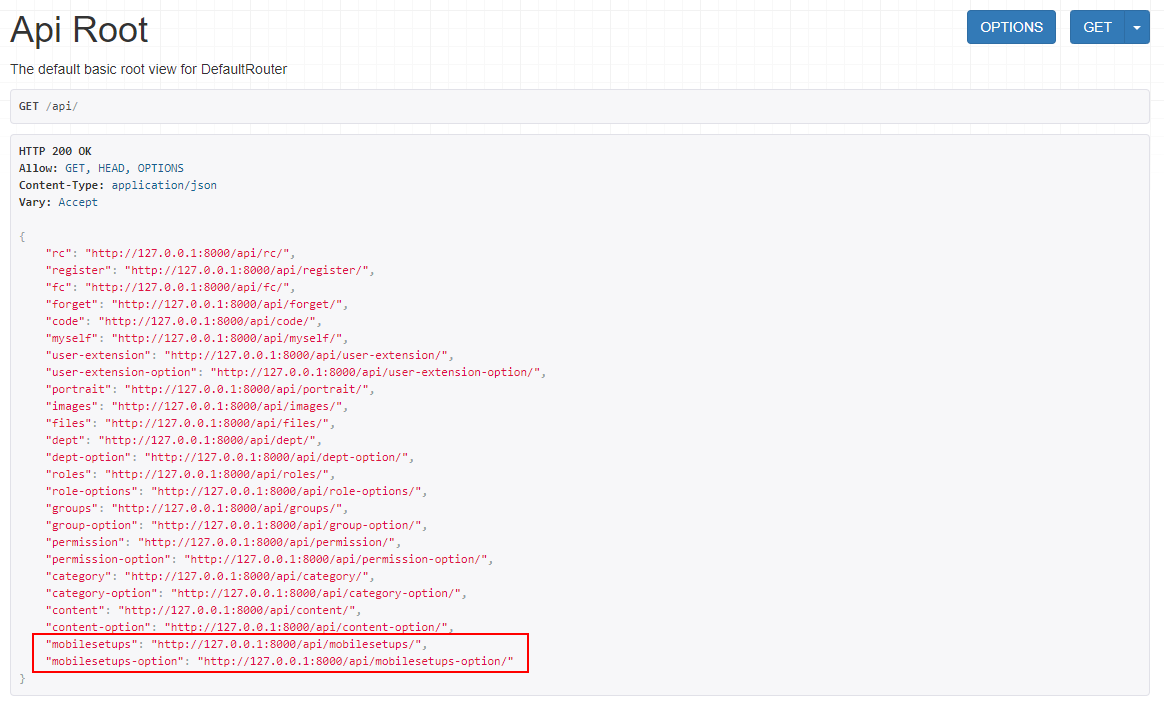This screenshot has height=707, width=1164.
Task: Follow the api/files/ URL
Action: (x=222, y=423)
